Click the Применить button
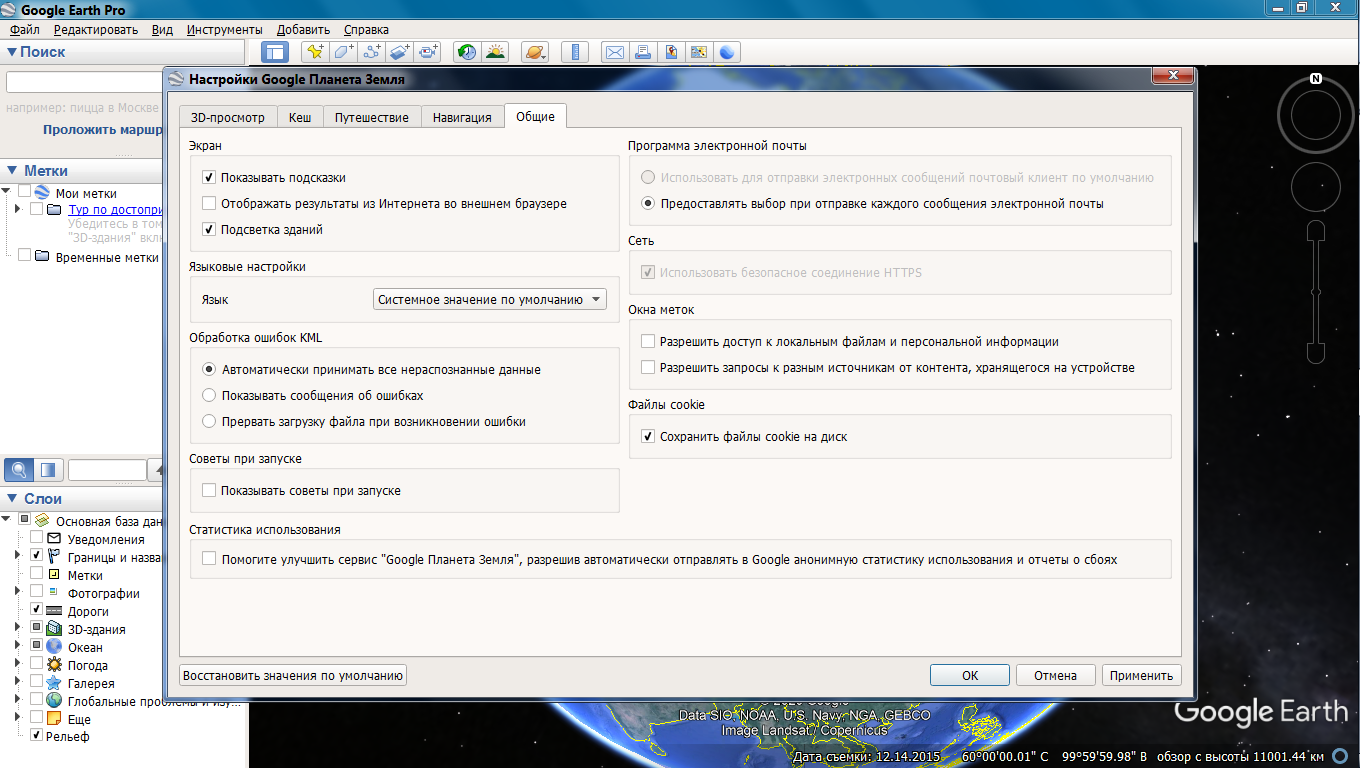Image resolution: width=1360 pixels, height=768 pixels. [x=1141, y=675]
